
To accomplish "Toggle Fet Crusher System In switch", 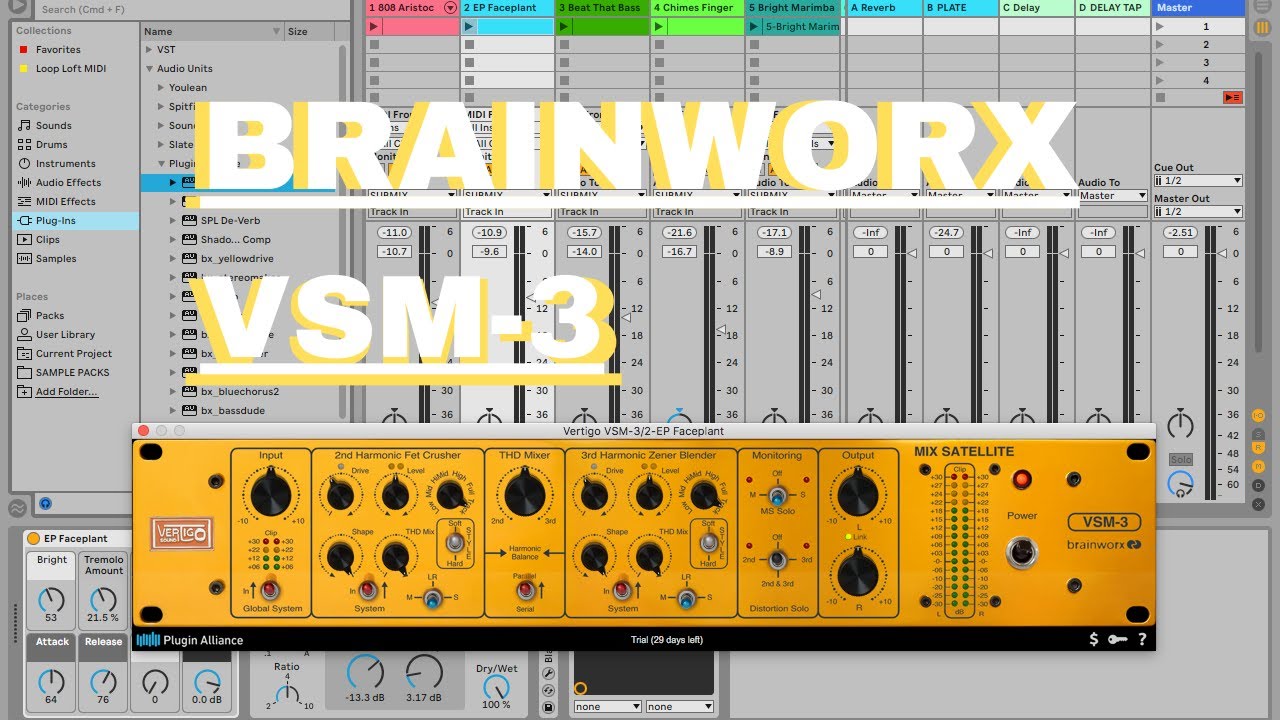I will point(368,590).
